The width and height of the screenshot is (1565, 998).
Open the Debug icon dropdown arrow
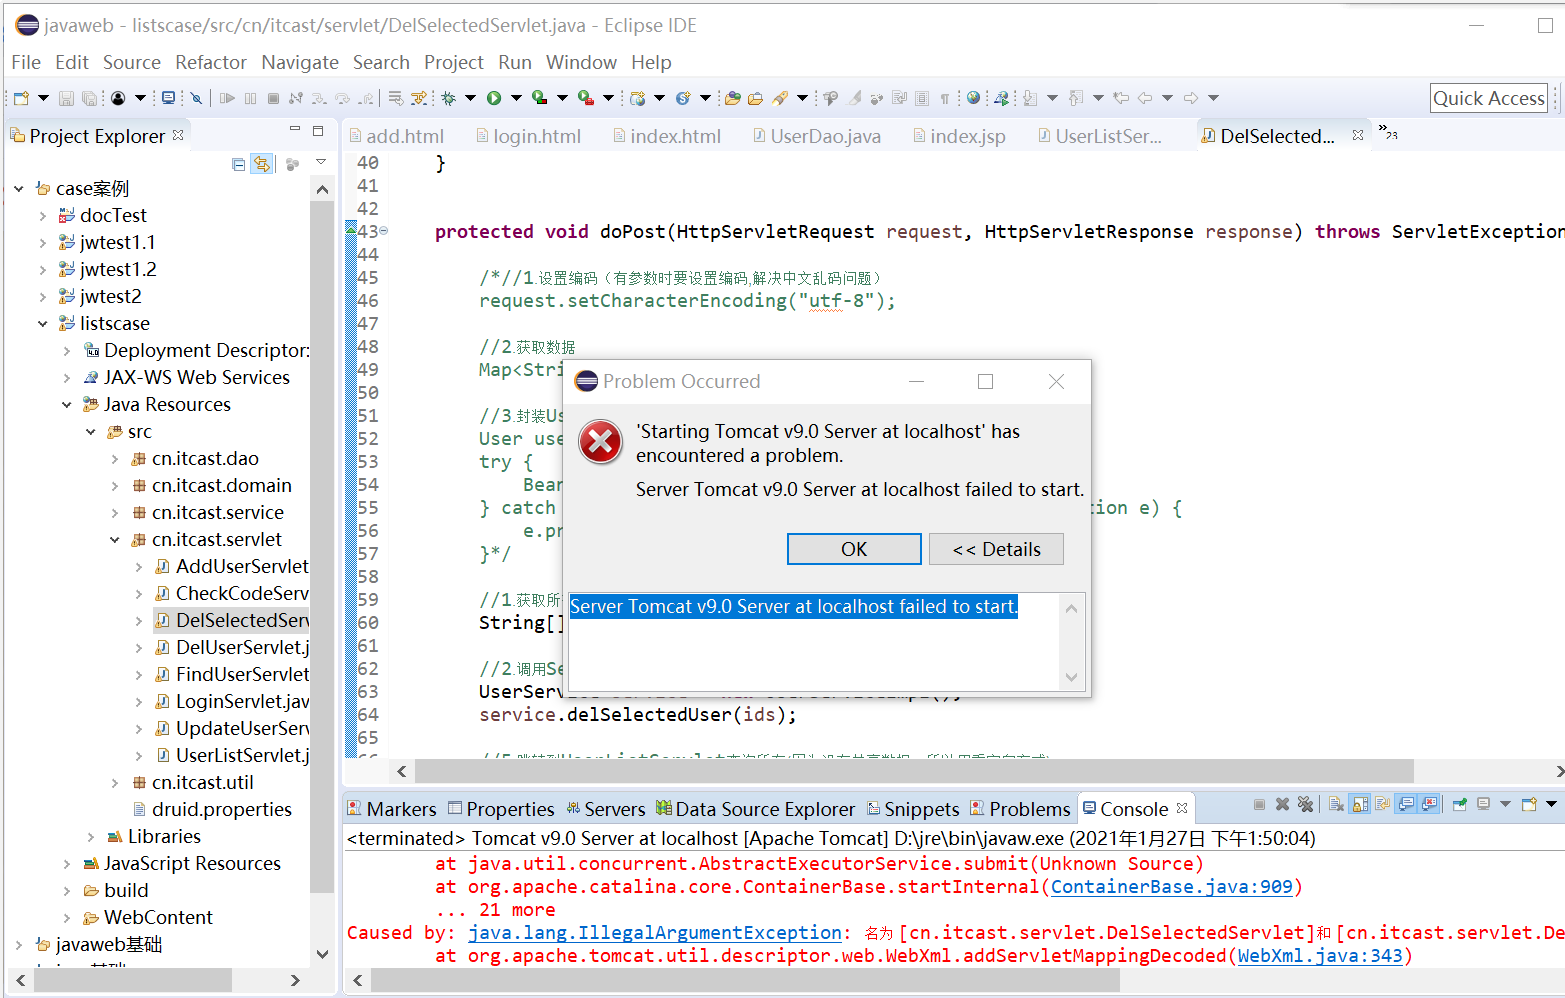pyautogui.click(x=470, y=98)
